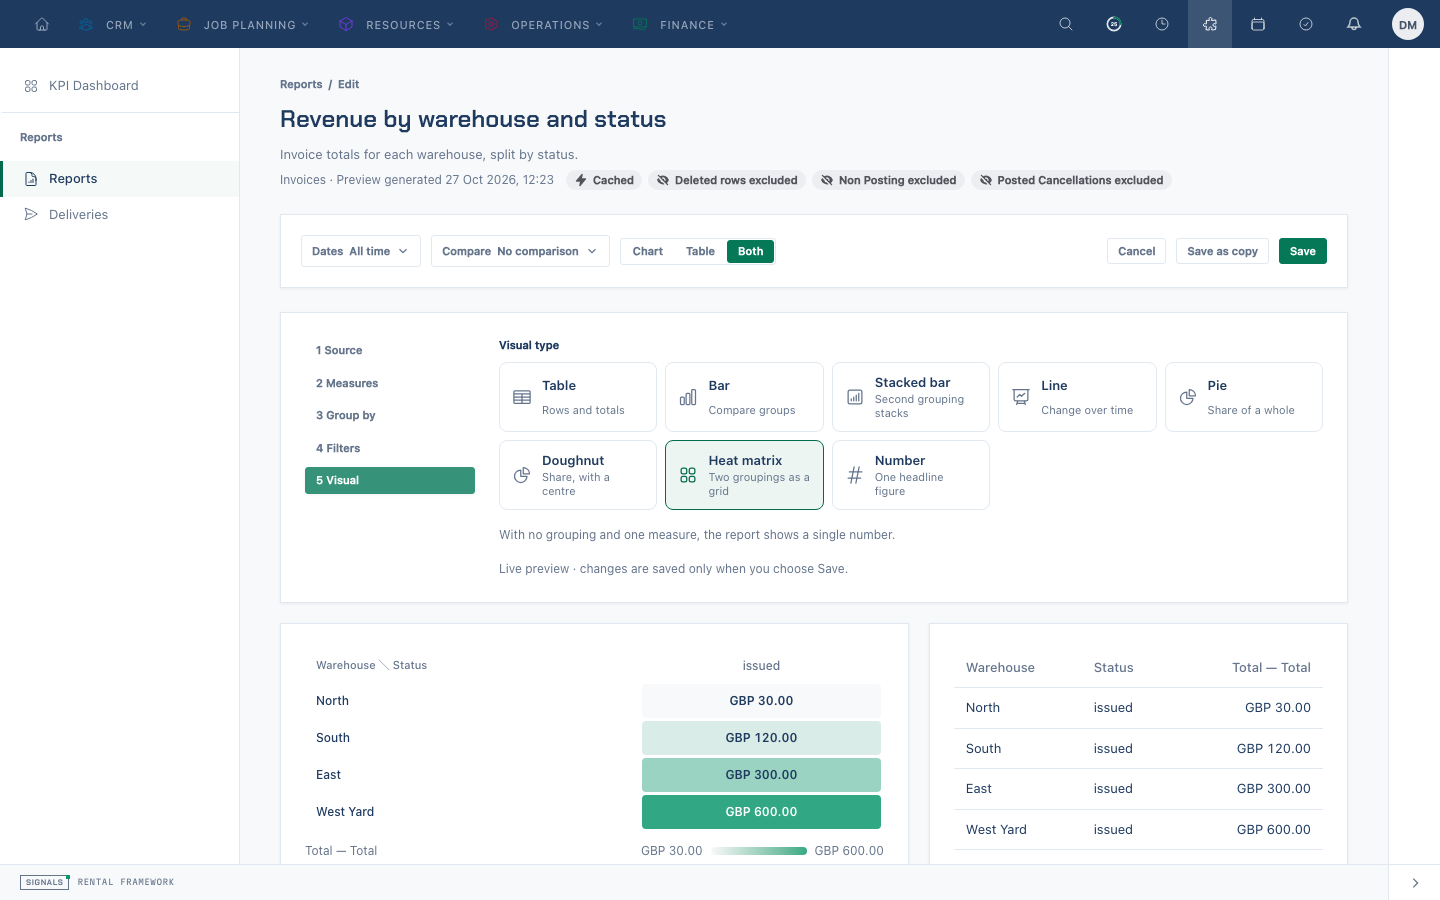1440x900 pixels.
Task: Cancel editing the report
Action: 1136,251
